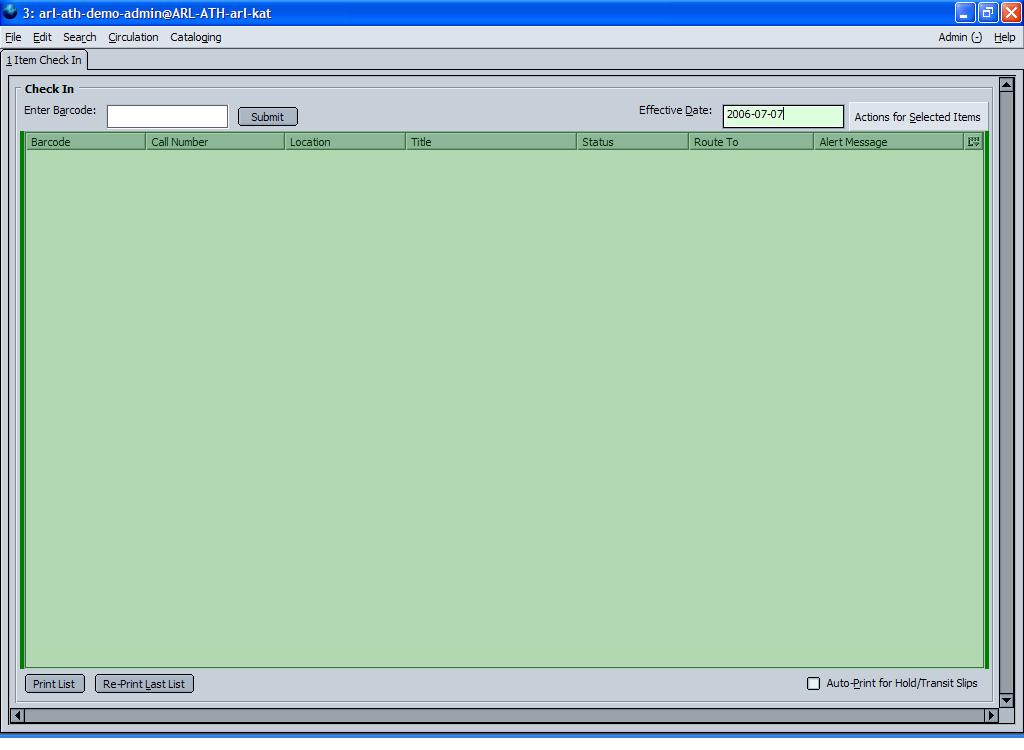The image size is (1024, 750).
Task: Open Actions for Selected Items menu
Action: [x=917, y=117]
